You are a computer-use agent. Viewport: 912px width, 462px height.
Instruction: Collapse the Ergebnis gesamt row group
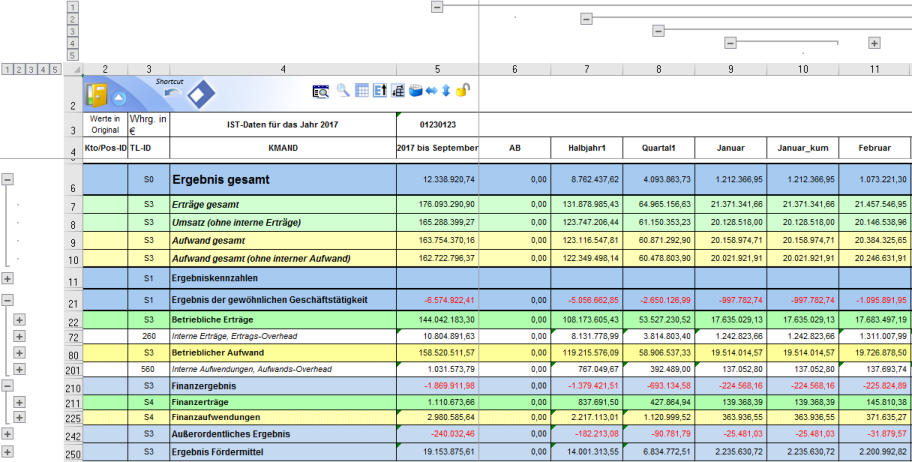coord(8,179)
